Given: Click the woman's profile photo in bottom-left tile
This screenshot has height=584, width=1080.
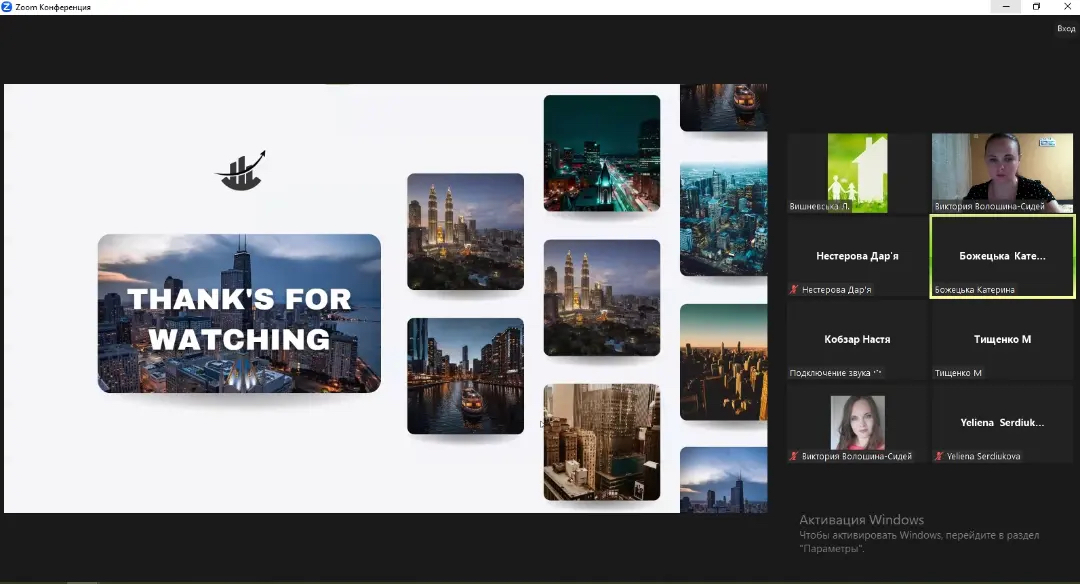Looking at the screenshot, I should click(857, 422).
